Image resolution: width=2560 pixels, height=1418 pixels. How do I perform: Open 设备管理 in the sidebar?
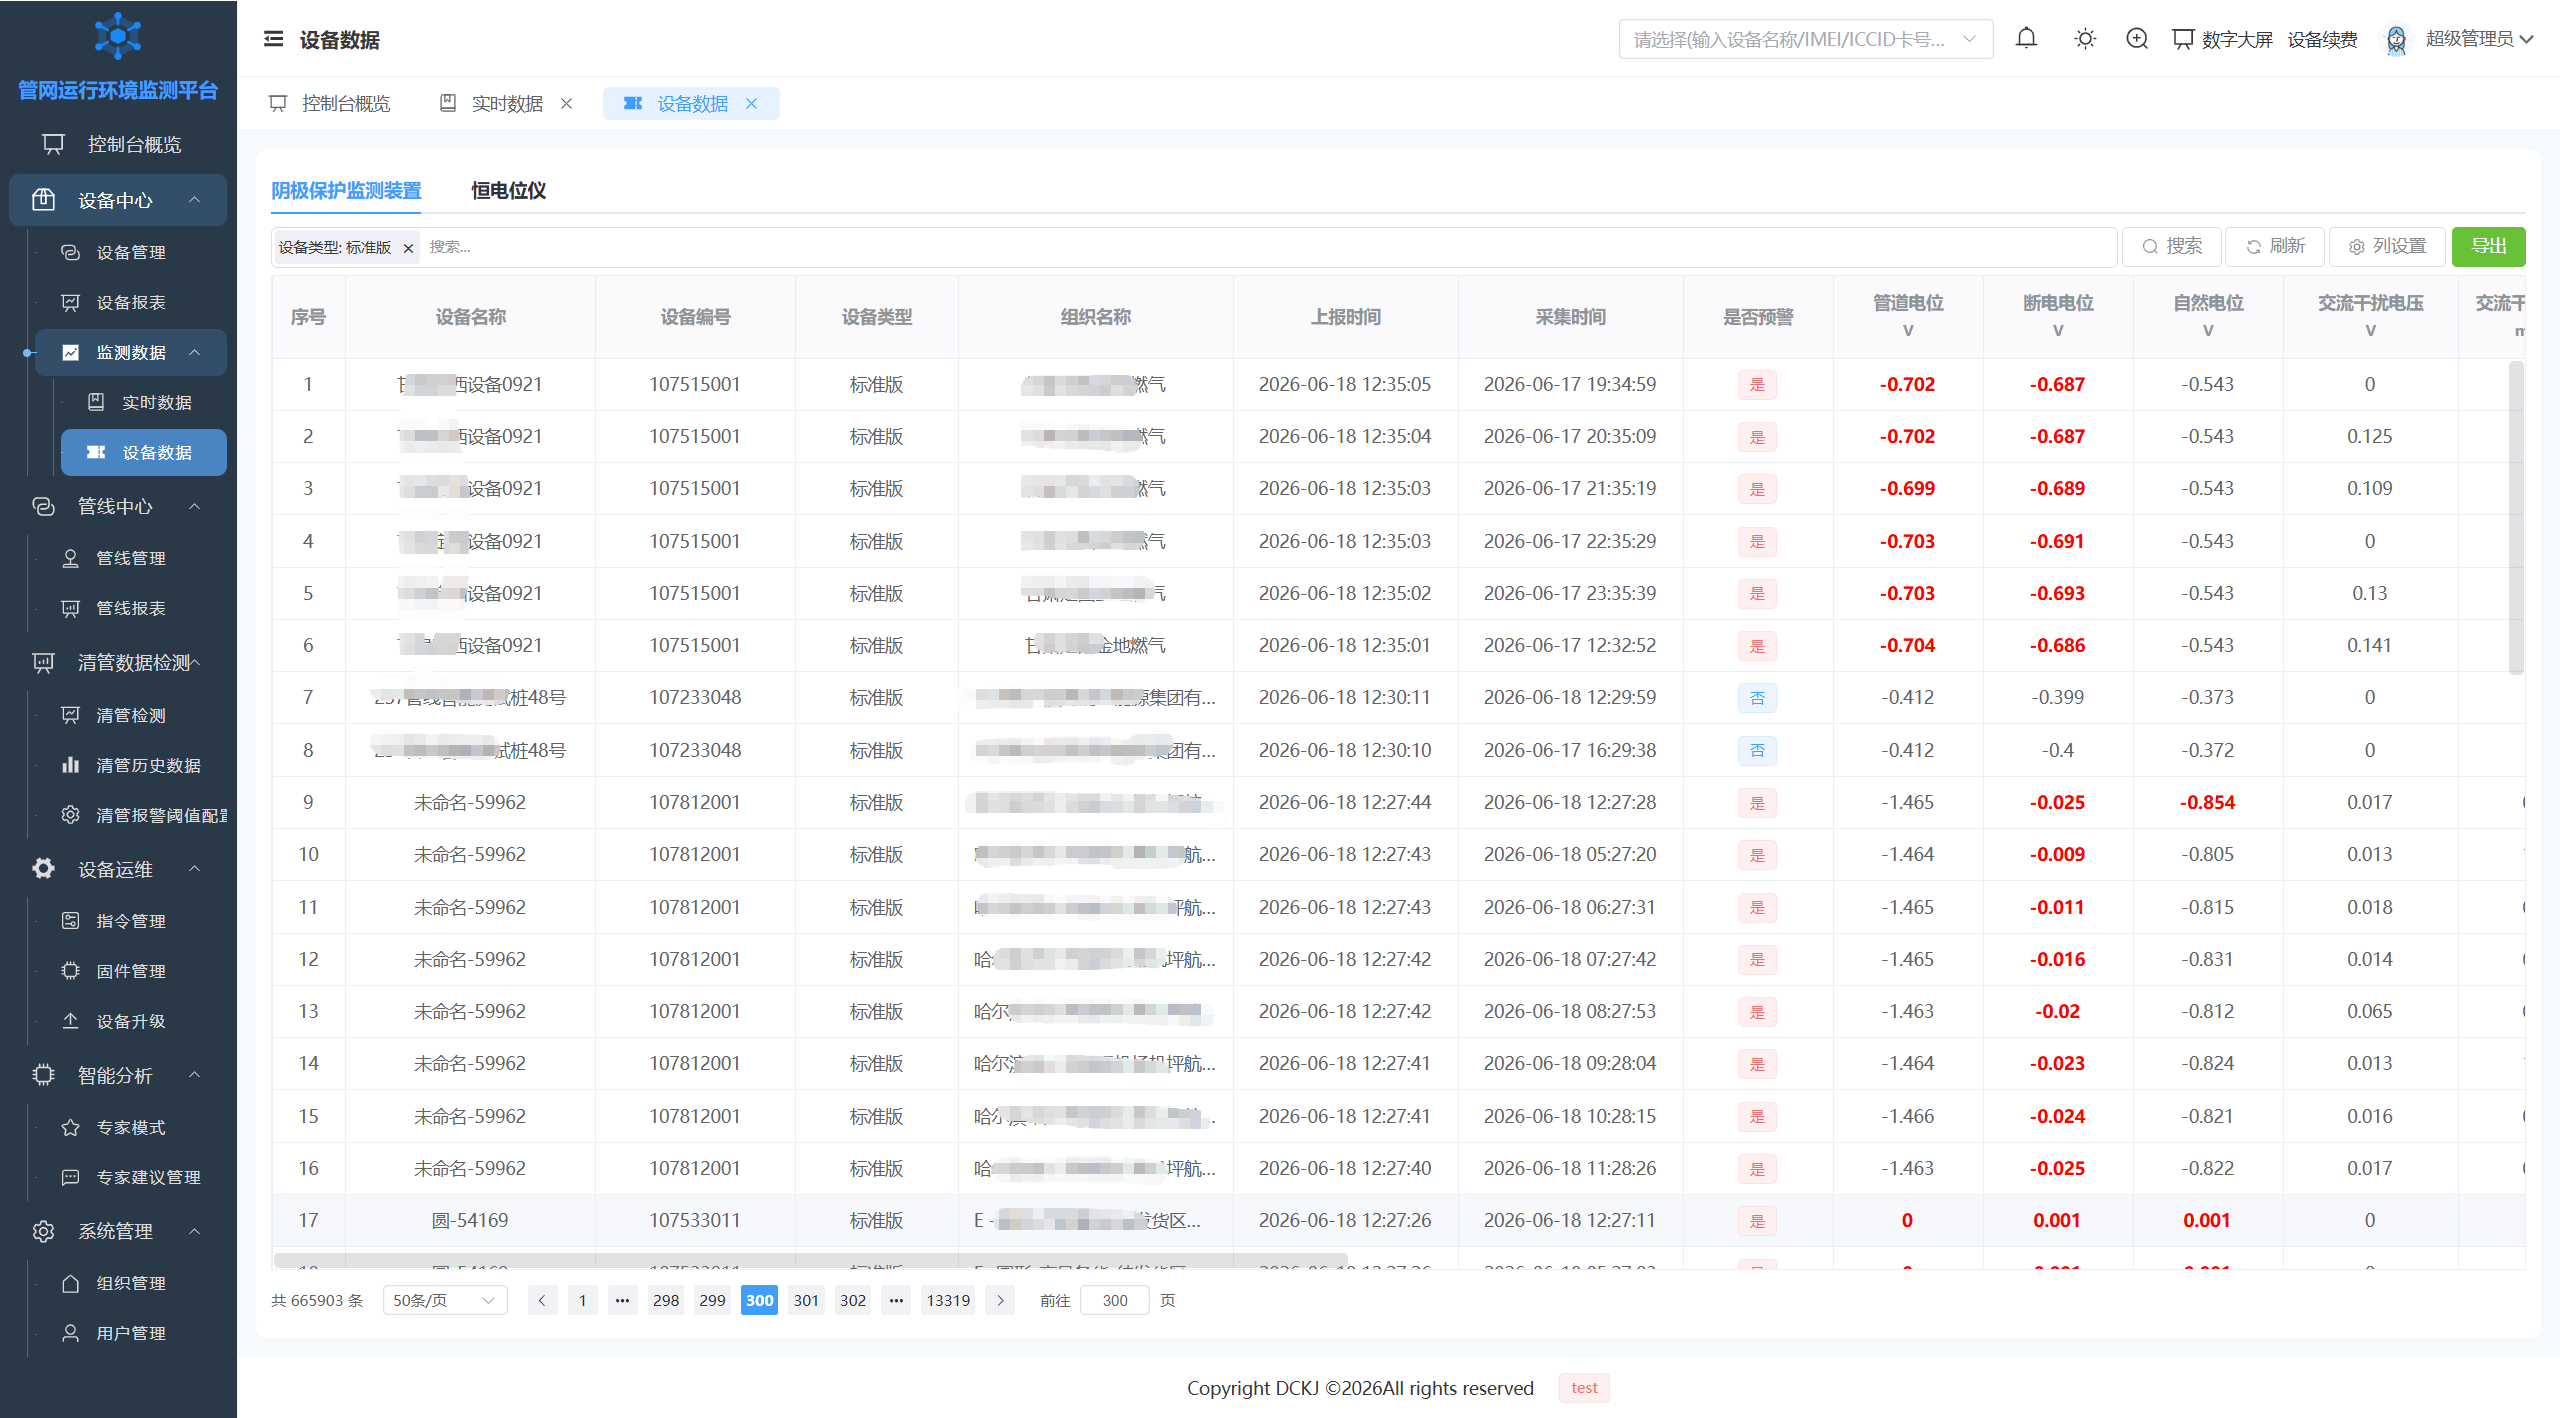131,252
